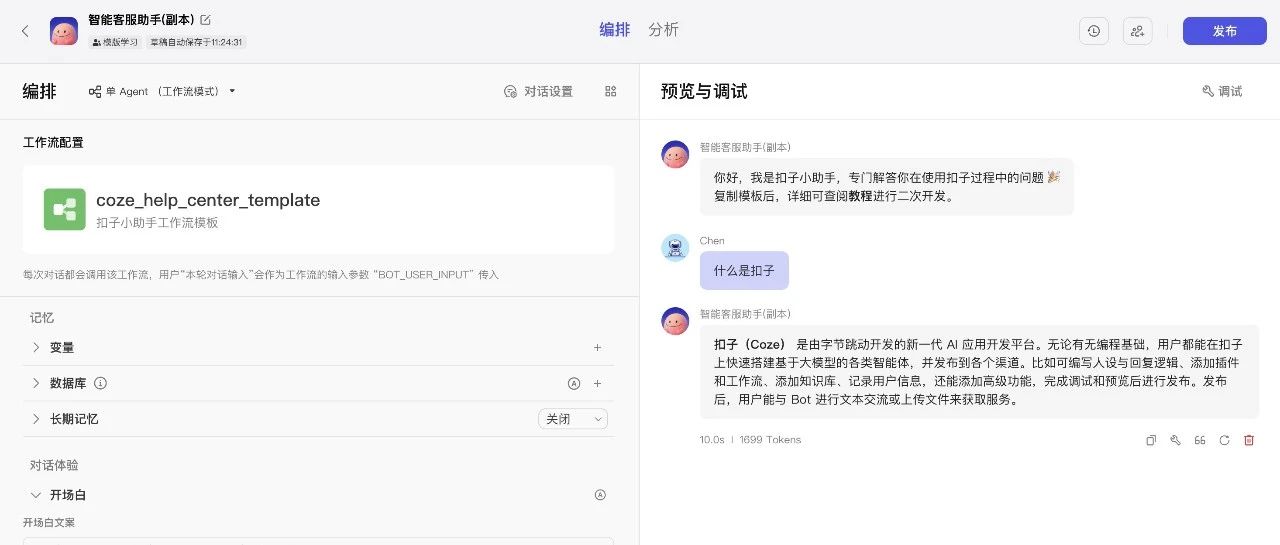Viewport: 1280px width, 545px height.
Task: Show the 数据库 info tooltip icon
Action: pos(100,383)
